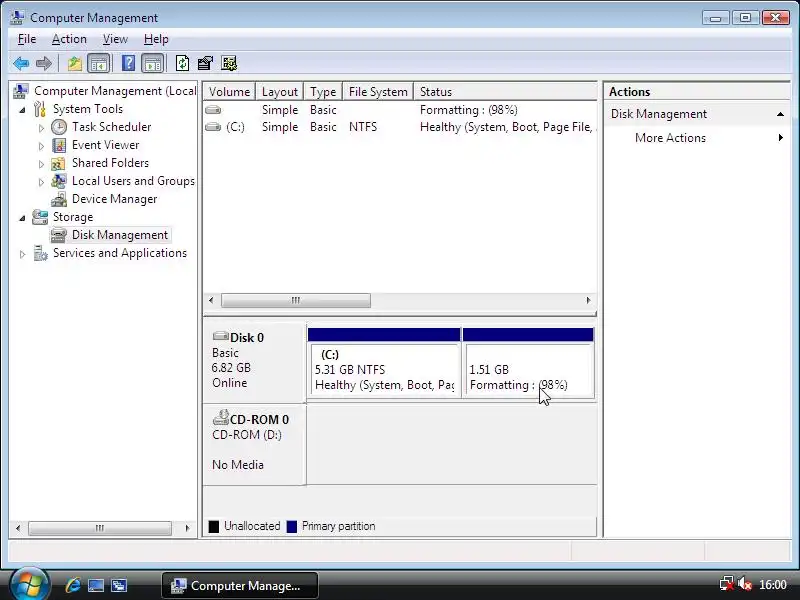Viewport: 800px width, 600px height.
Task: Click the Device Manager icon
Action: pyautogui.click(x=59, y=199)
